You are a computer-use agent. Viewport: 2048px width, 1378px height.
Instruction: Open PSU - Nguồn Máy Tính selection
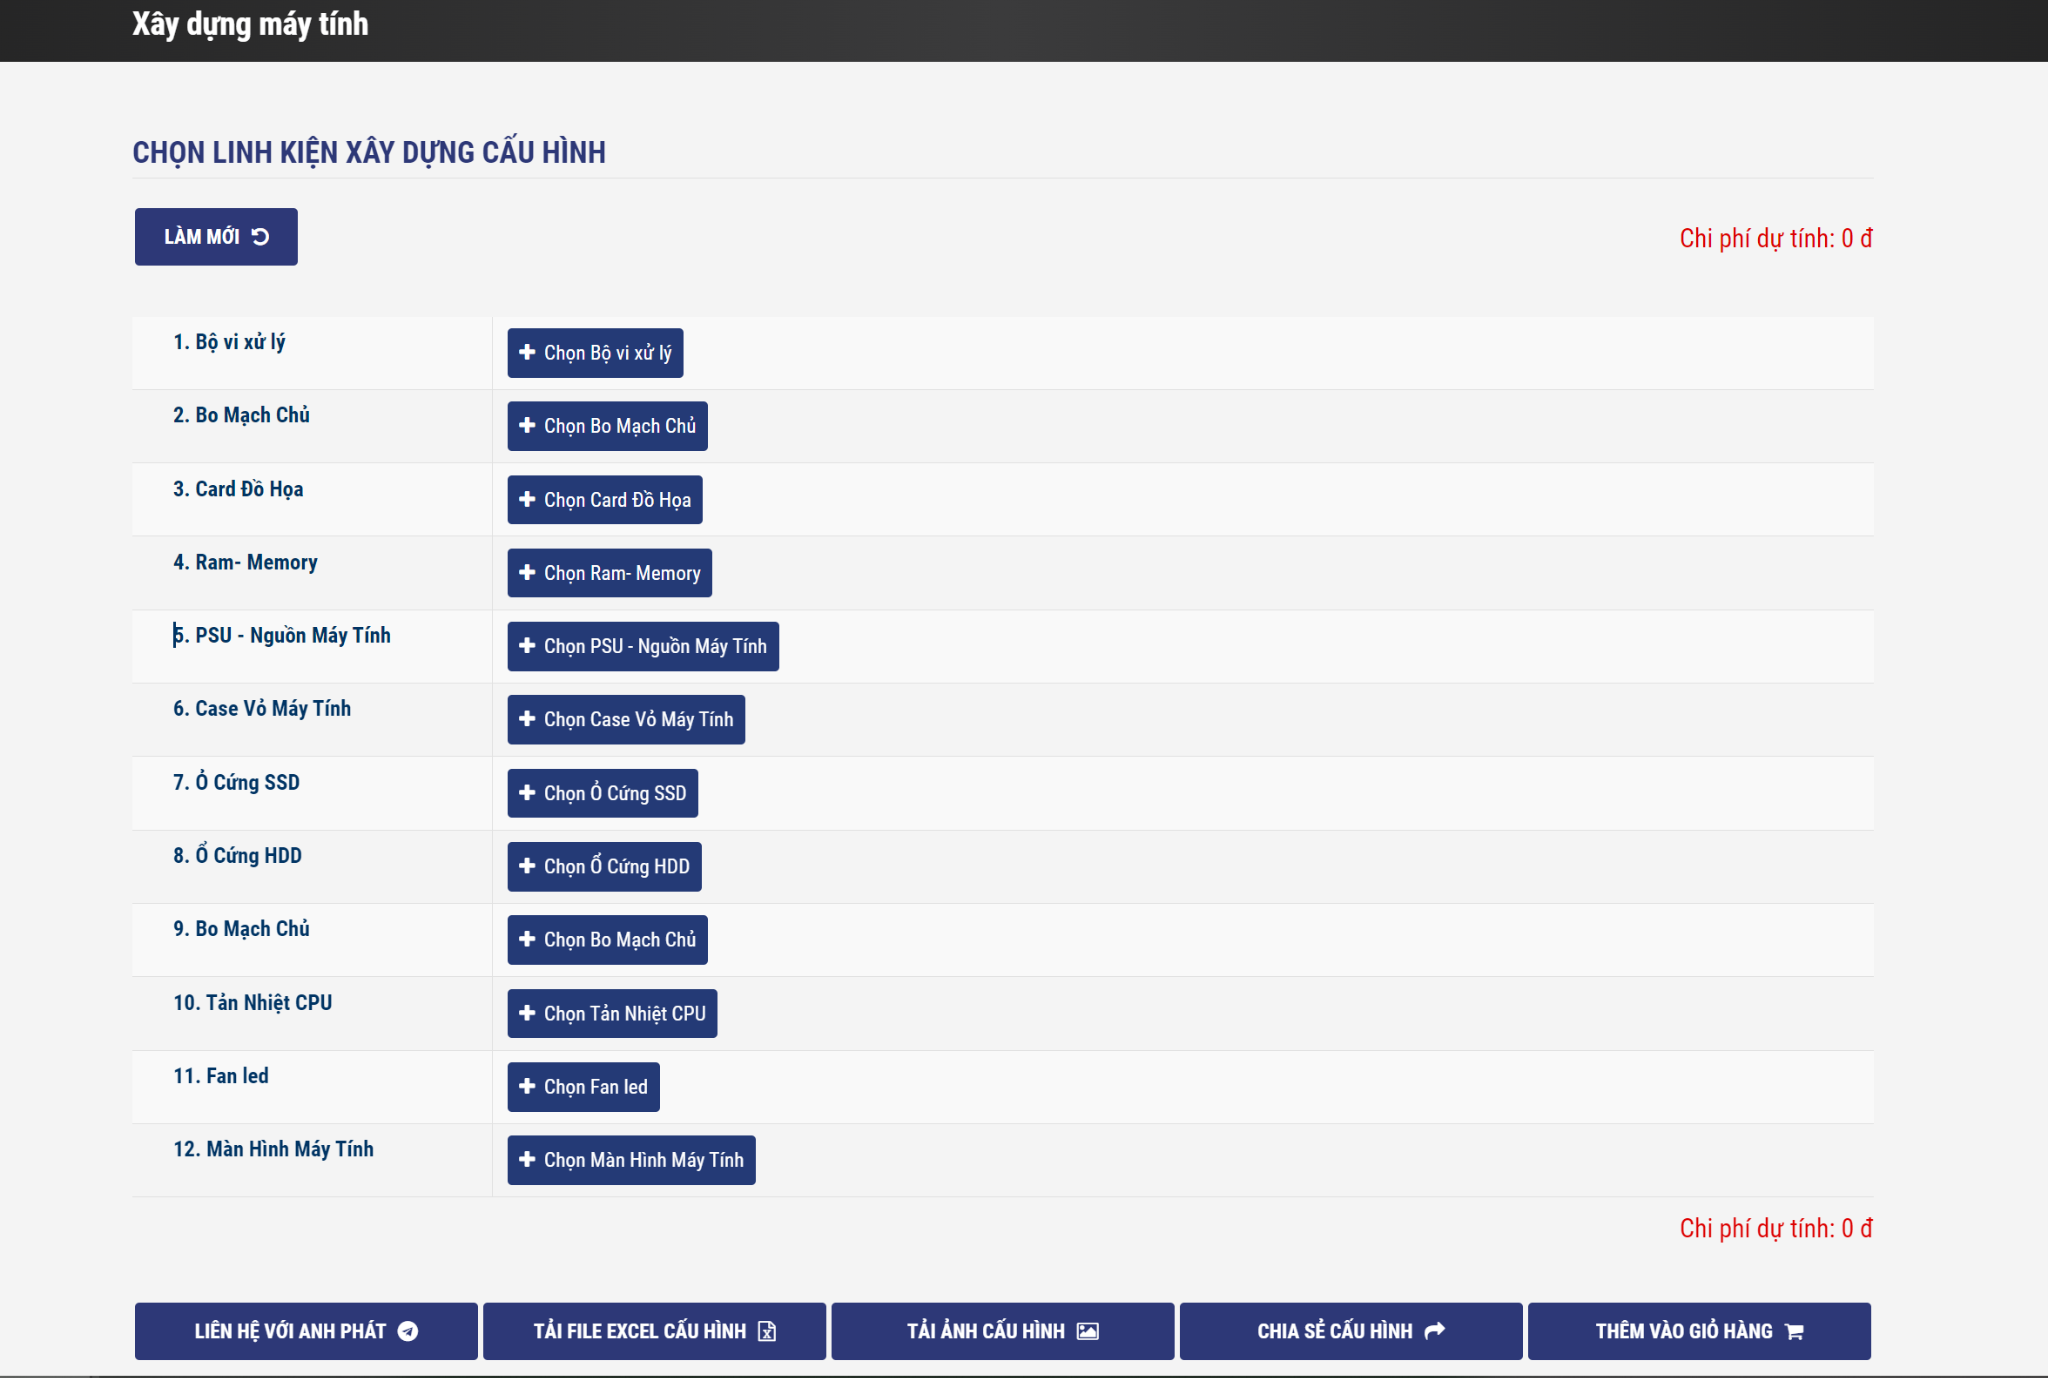643,646
